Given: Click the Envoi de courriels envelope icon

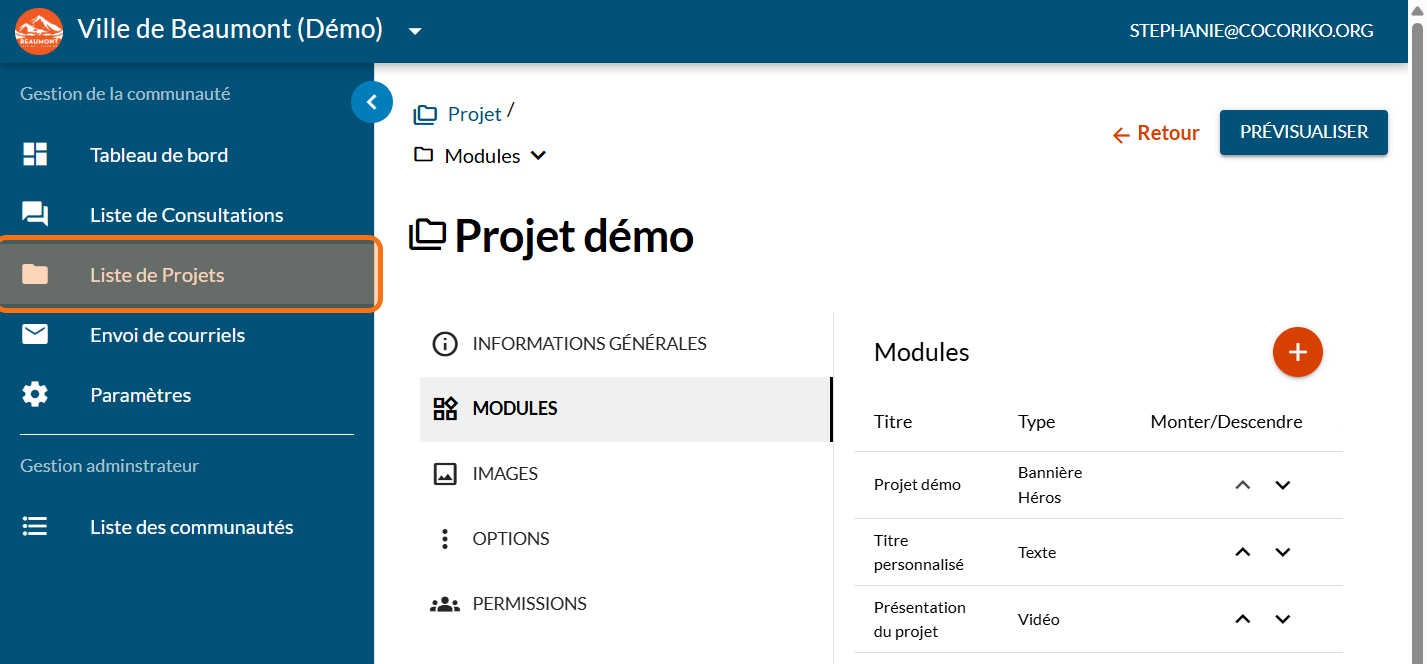Looking at the screenshot, I should 35,335.
